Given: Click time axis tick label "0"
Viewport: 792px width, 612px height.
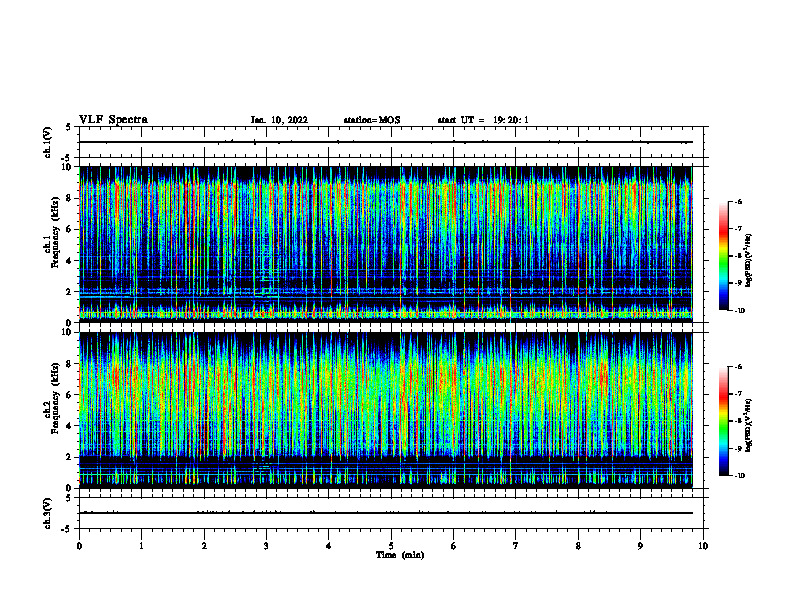Looking at the screenshot, I should point(79,546).
